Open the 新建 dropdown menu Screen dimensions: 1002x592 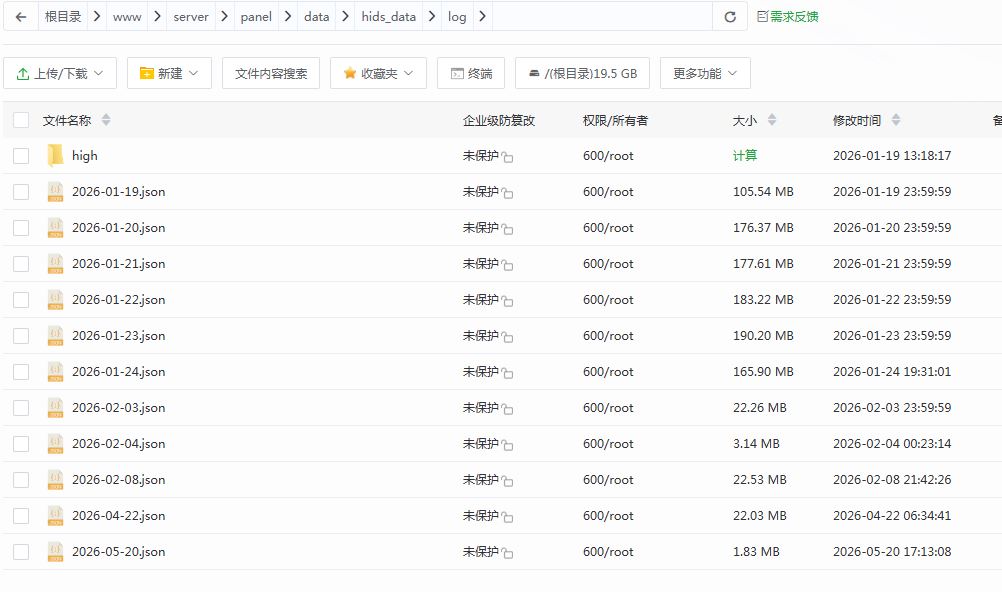(169, 73)
